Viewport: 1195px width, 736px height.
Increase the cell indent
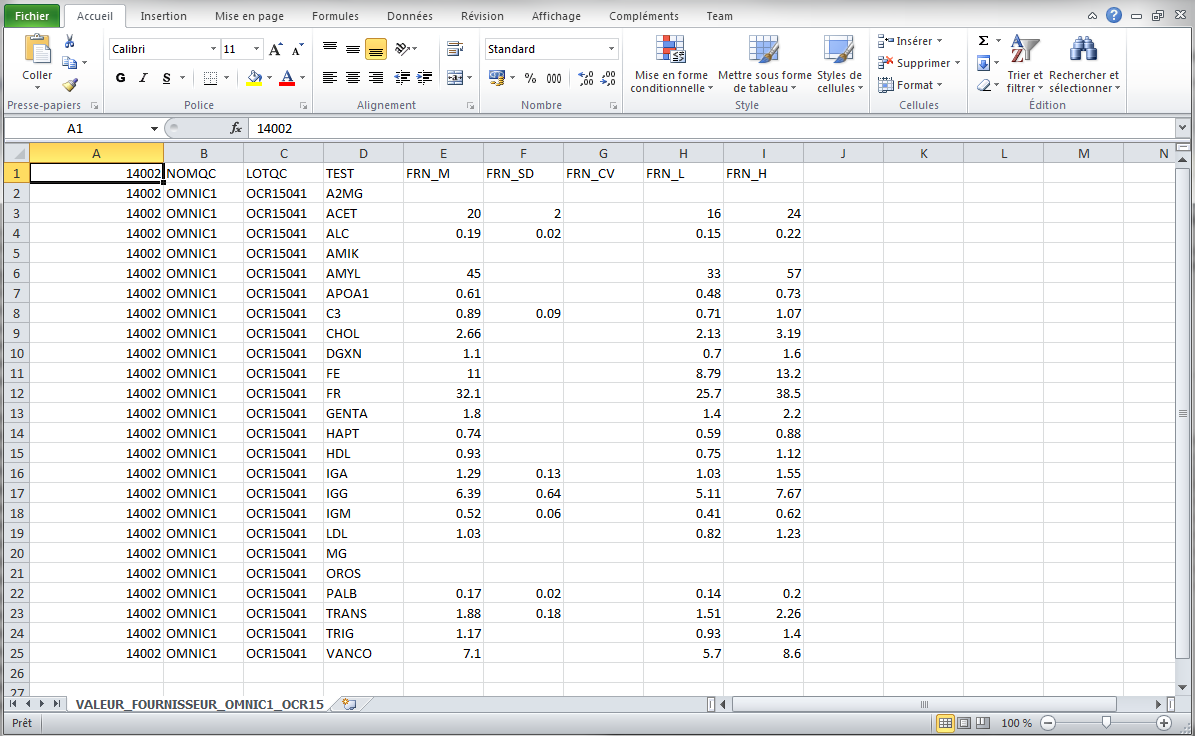[424, 77]
